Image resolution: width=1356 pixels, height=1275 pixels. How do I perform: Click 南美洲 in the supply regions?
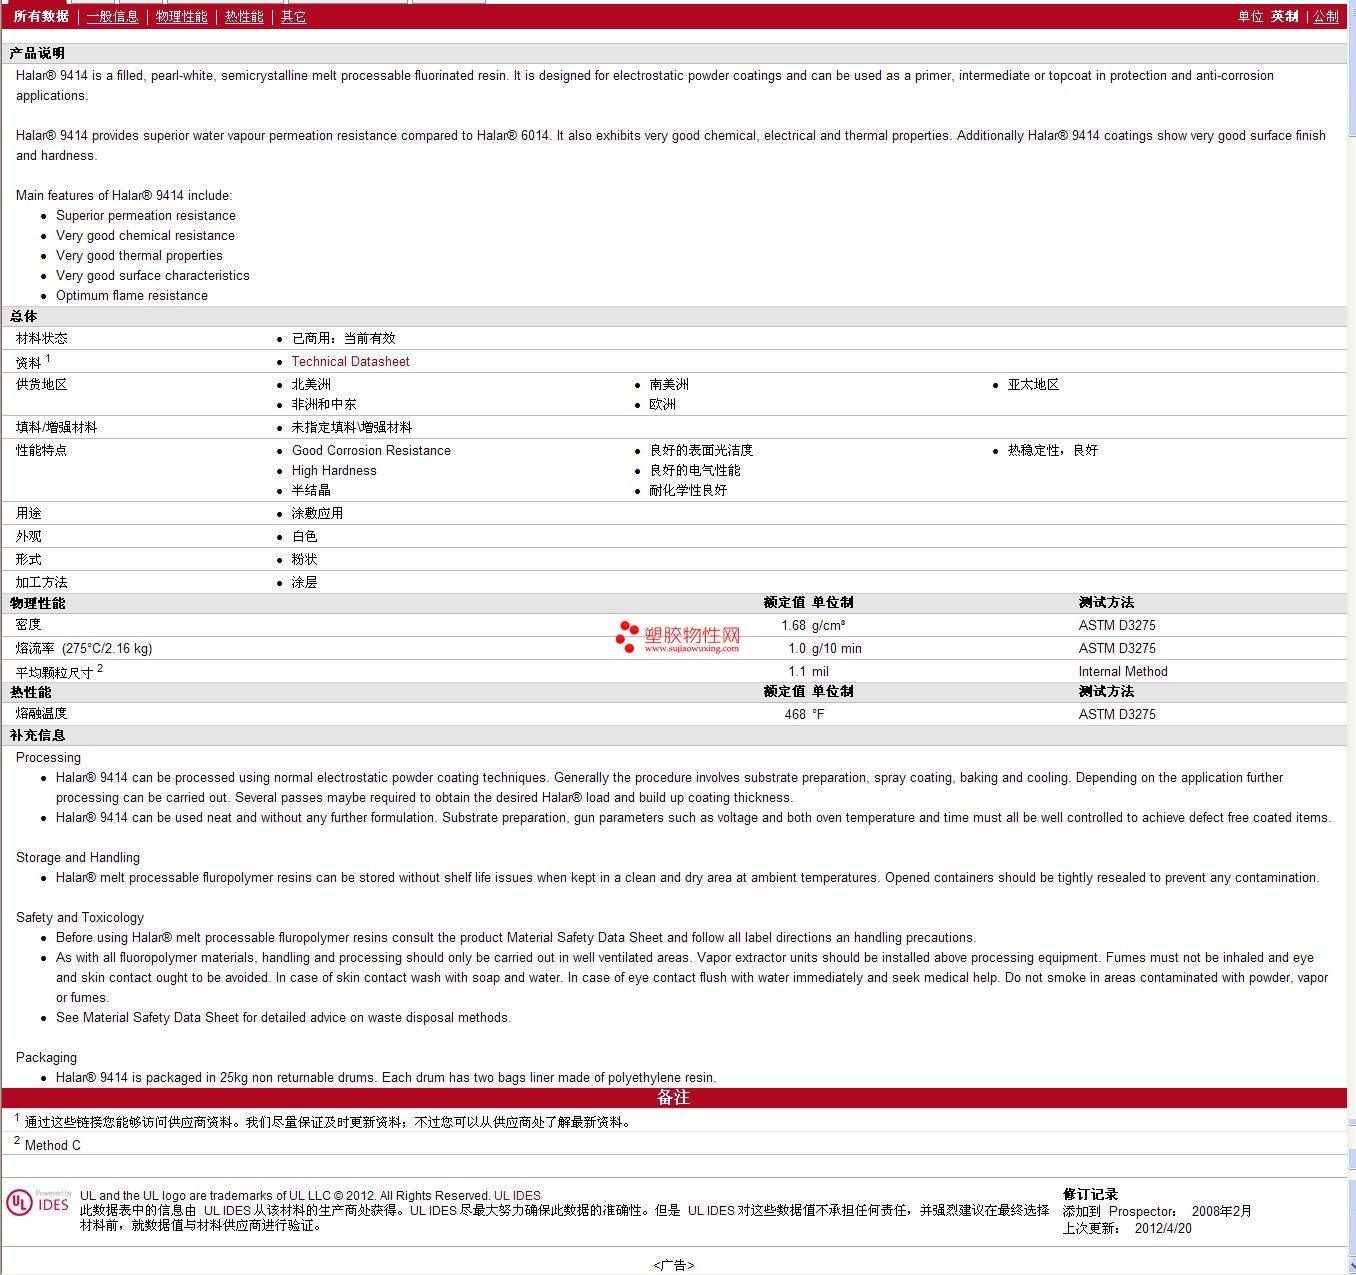(669, 385)
